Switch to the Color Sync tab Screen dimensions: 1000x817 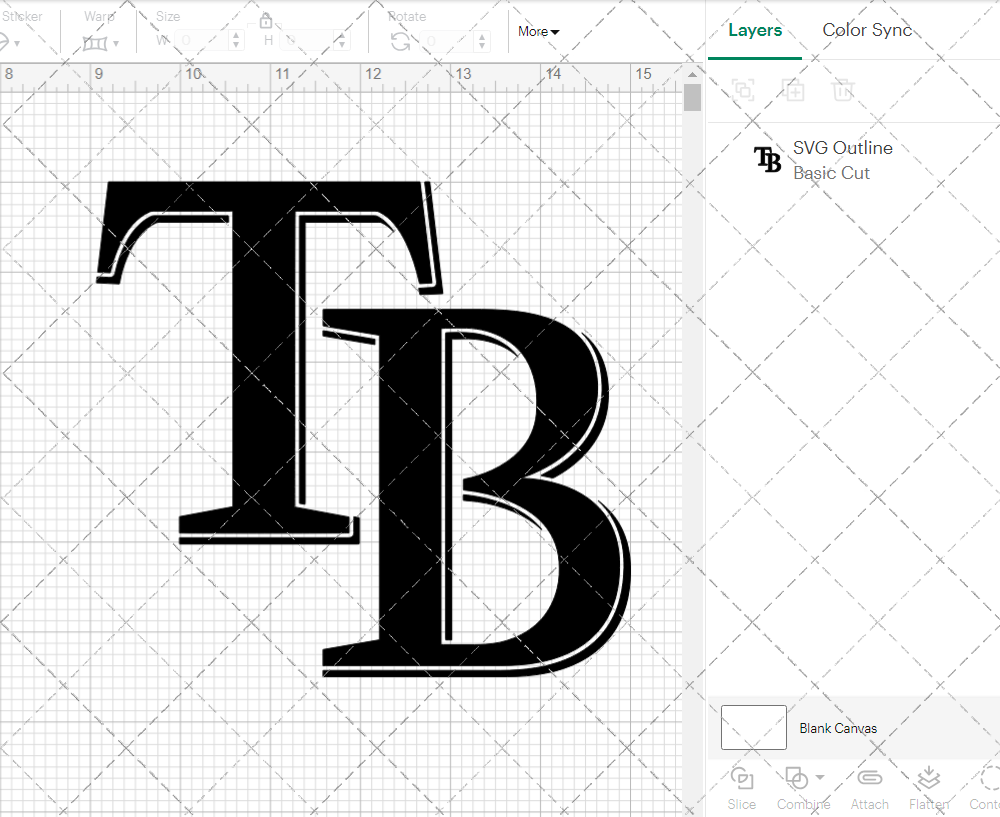point(867,30)
